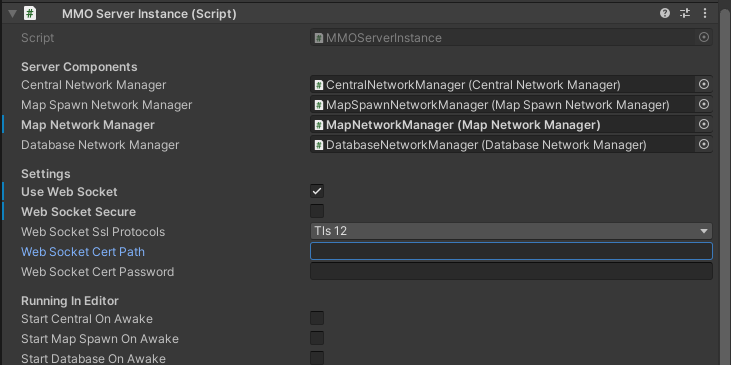731x365 pixels.
Task: Open the Web Socket Ssl Protocols dropdown
Action: pyautogui.click(x=511, y=231)
